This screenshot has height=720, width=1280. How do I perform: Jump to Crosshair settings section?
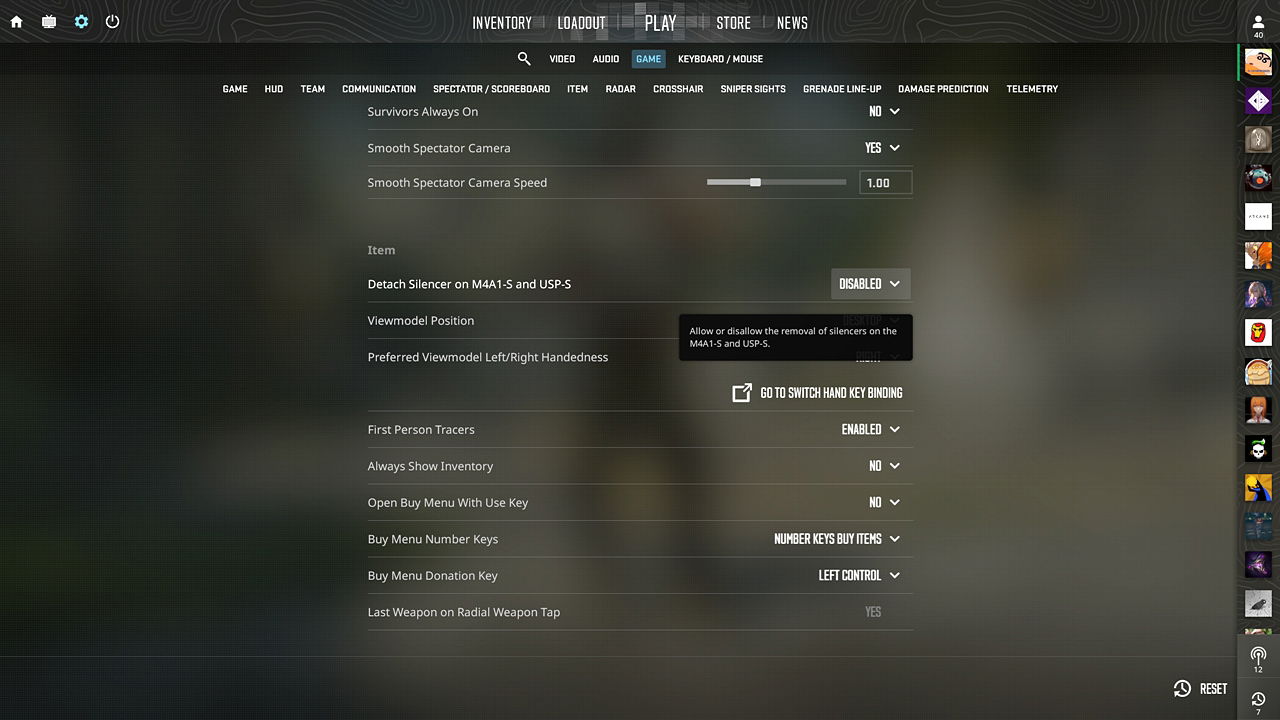[x=678, y=89]
